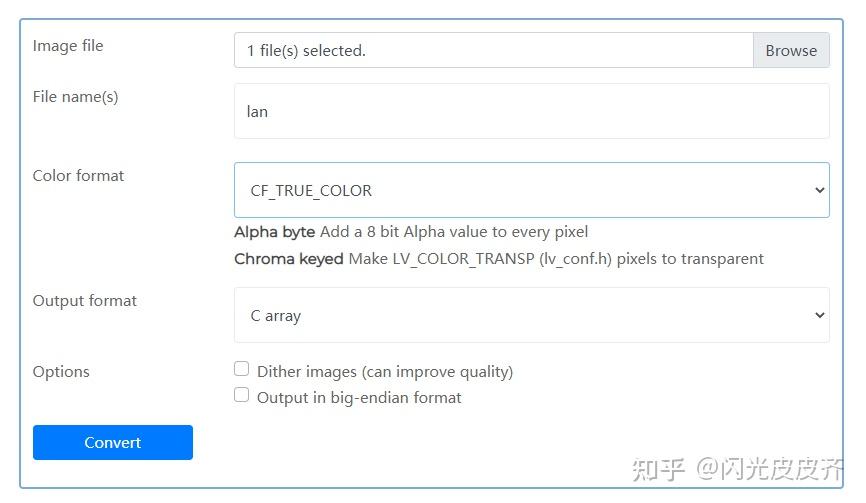Viewport: 866px width, 503px height.
Task: Click the Zhihu watermark logo text
Action: 660,468
